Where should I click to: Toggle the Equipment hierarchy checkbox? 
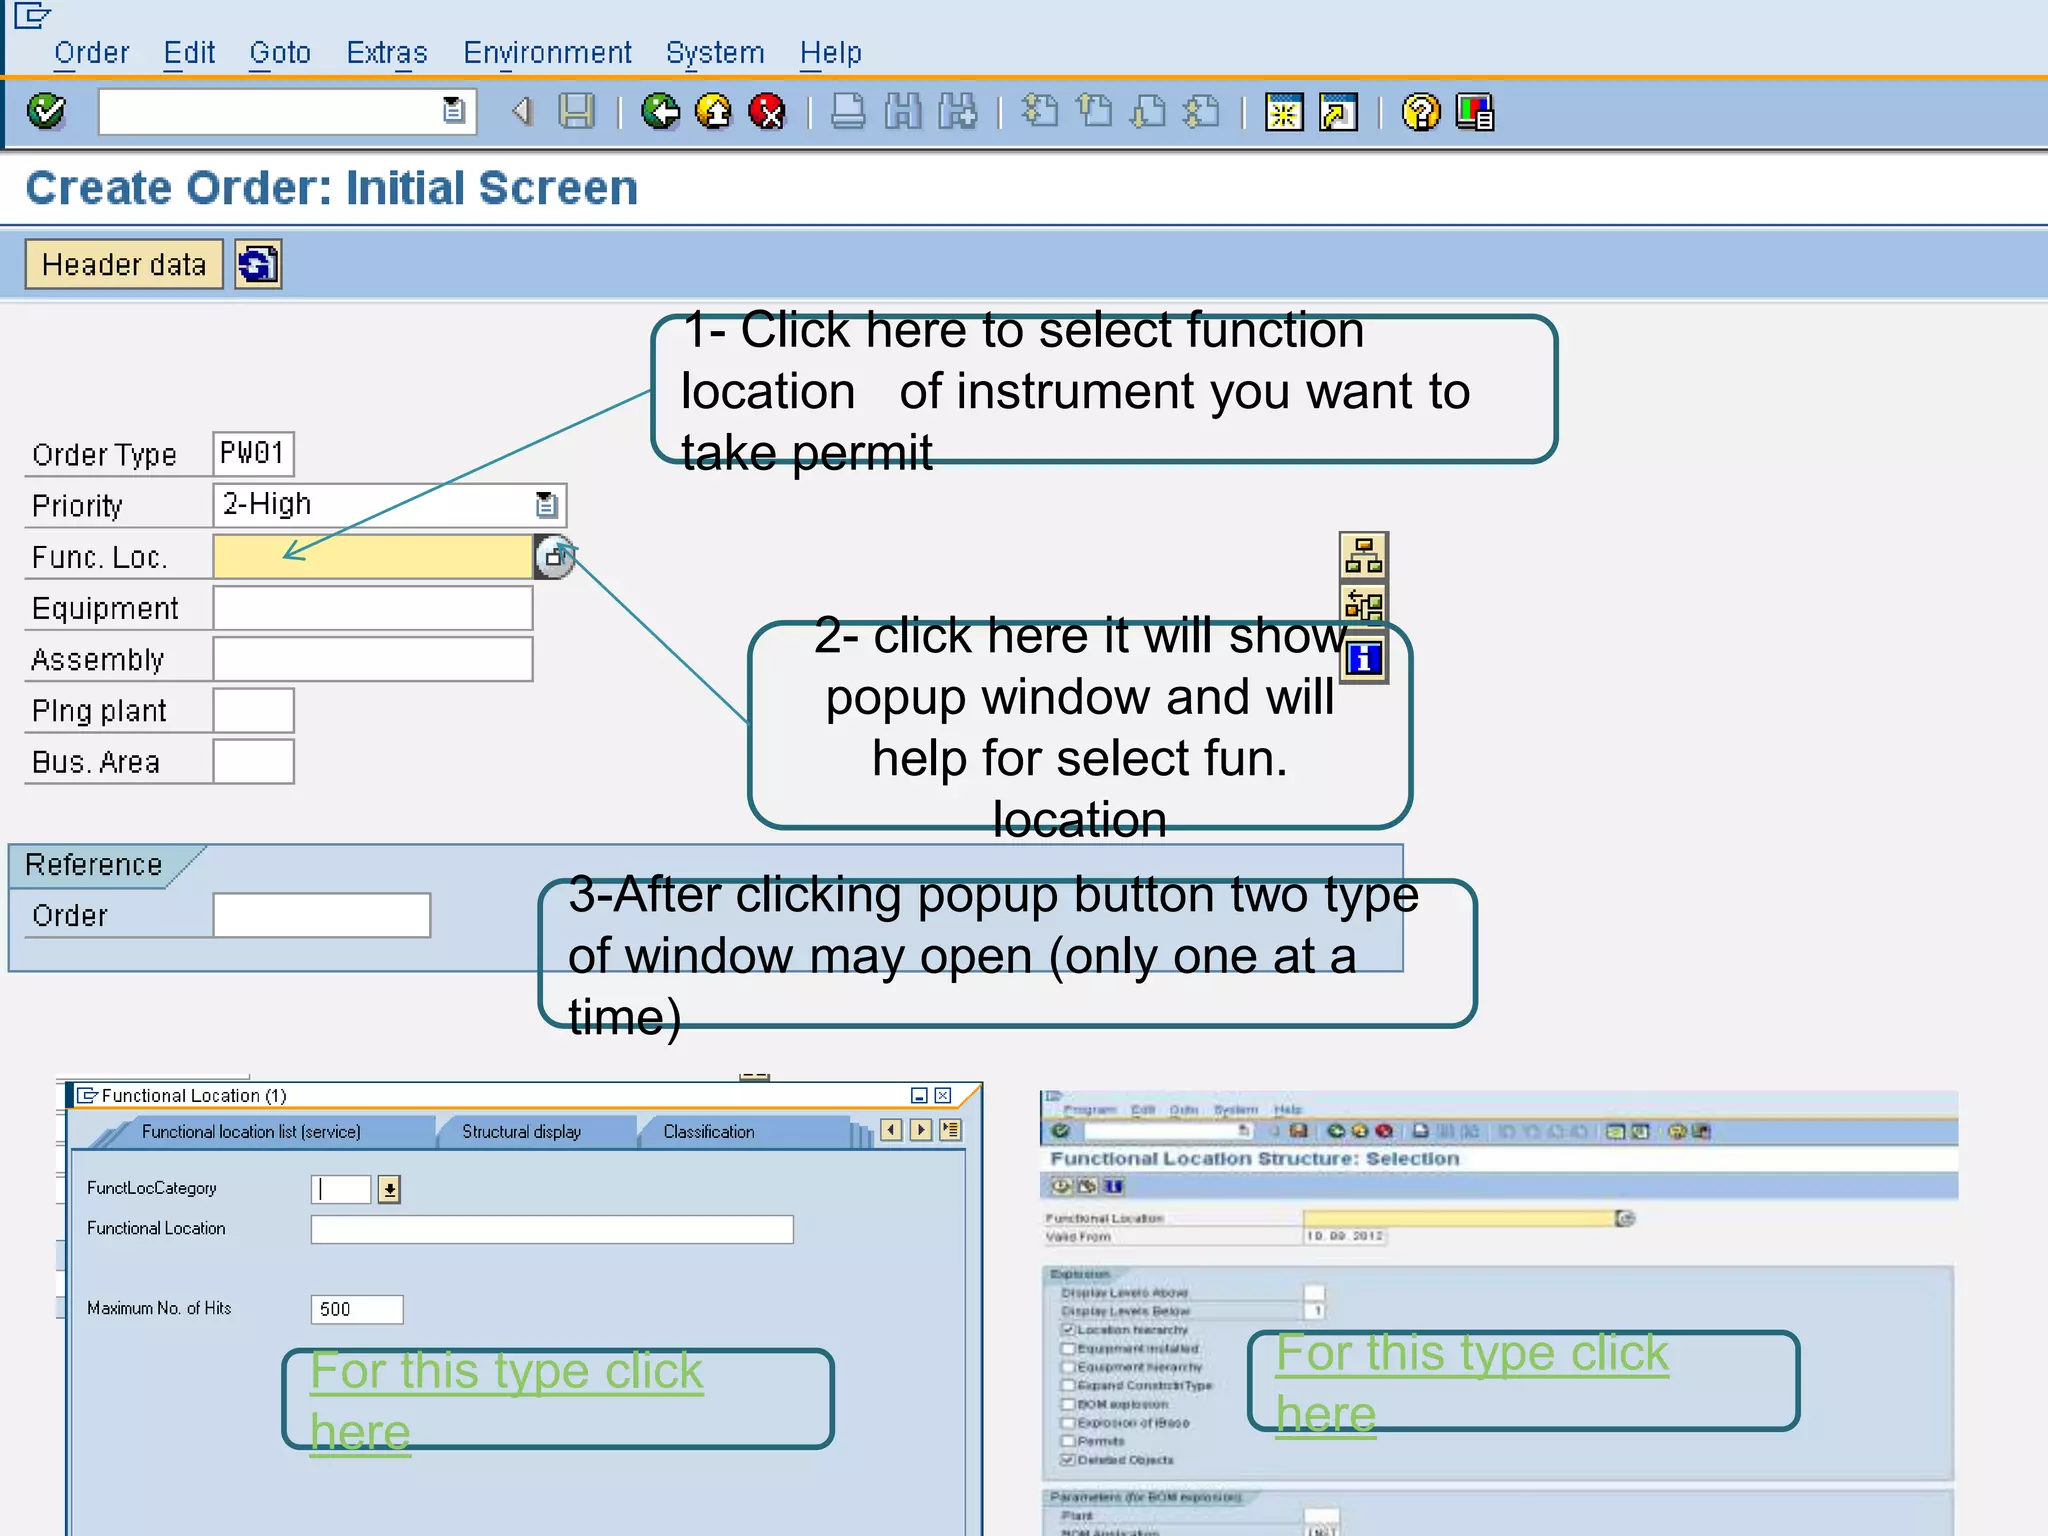pos(1068,1367)
